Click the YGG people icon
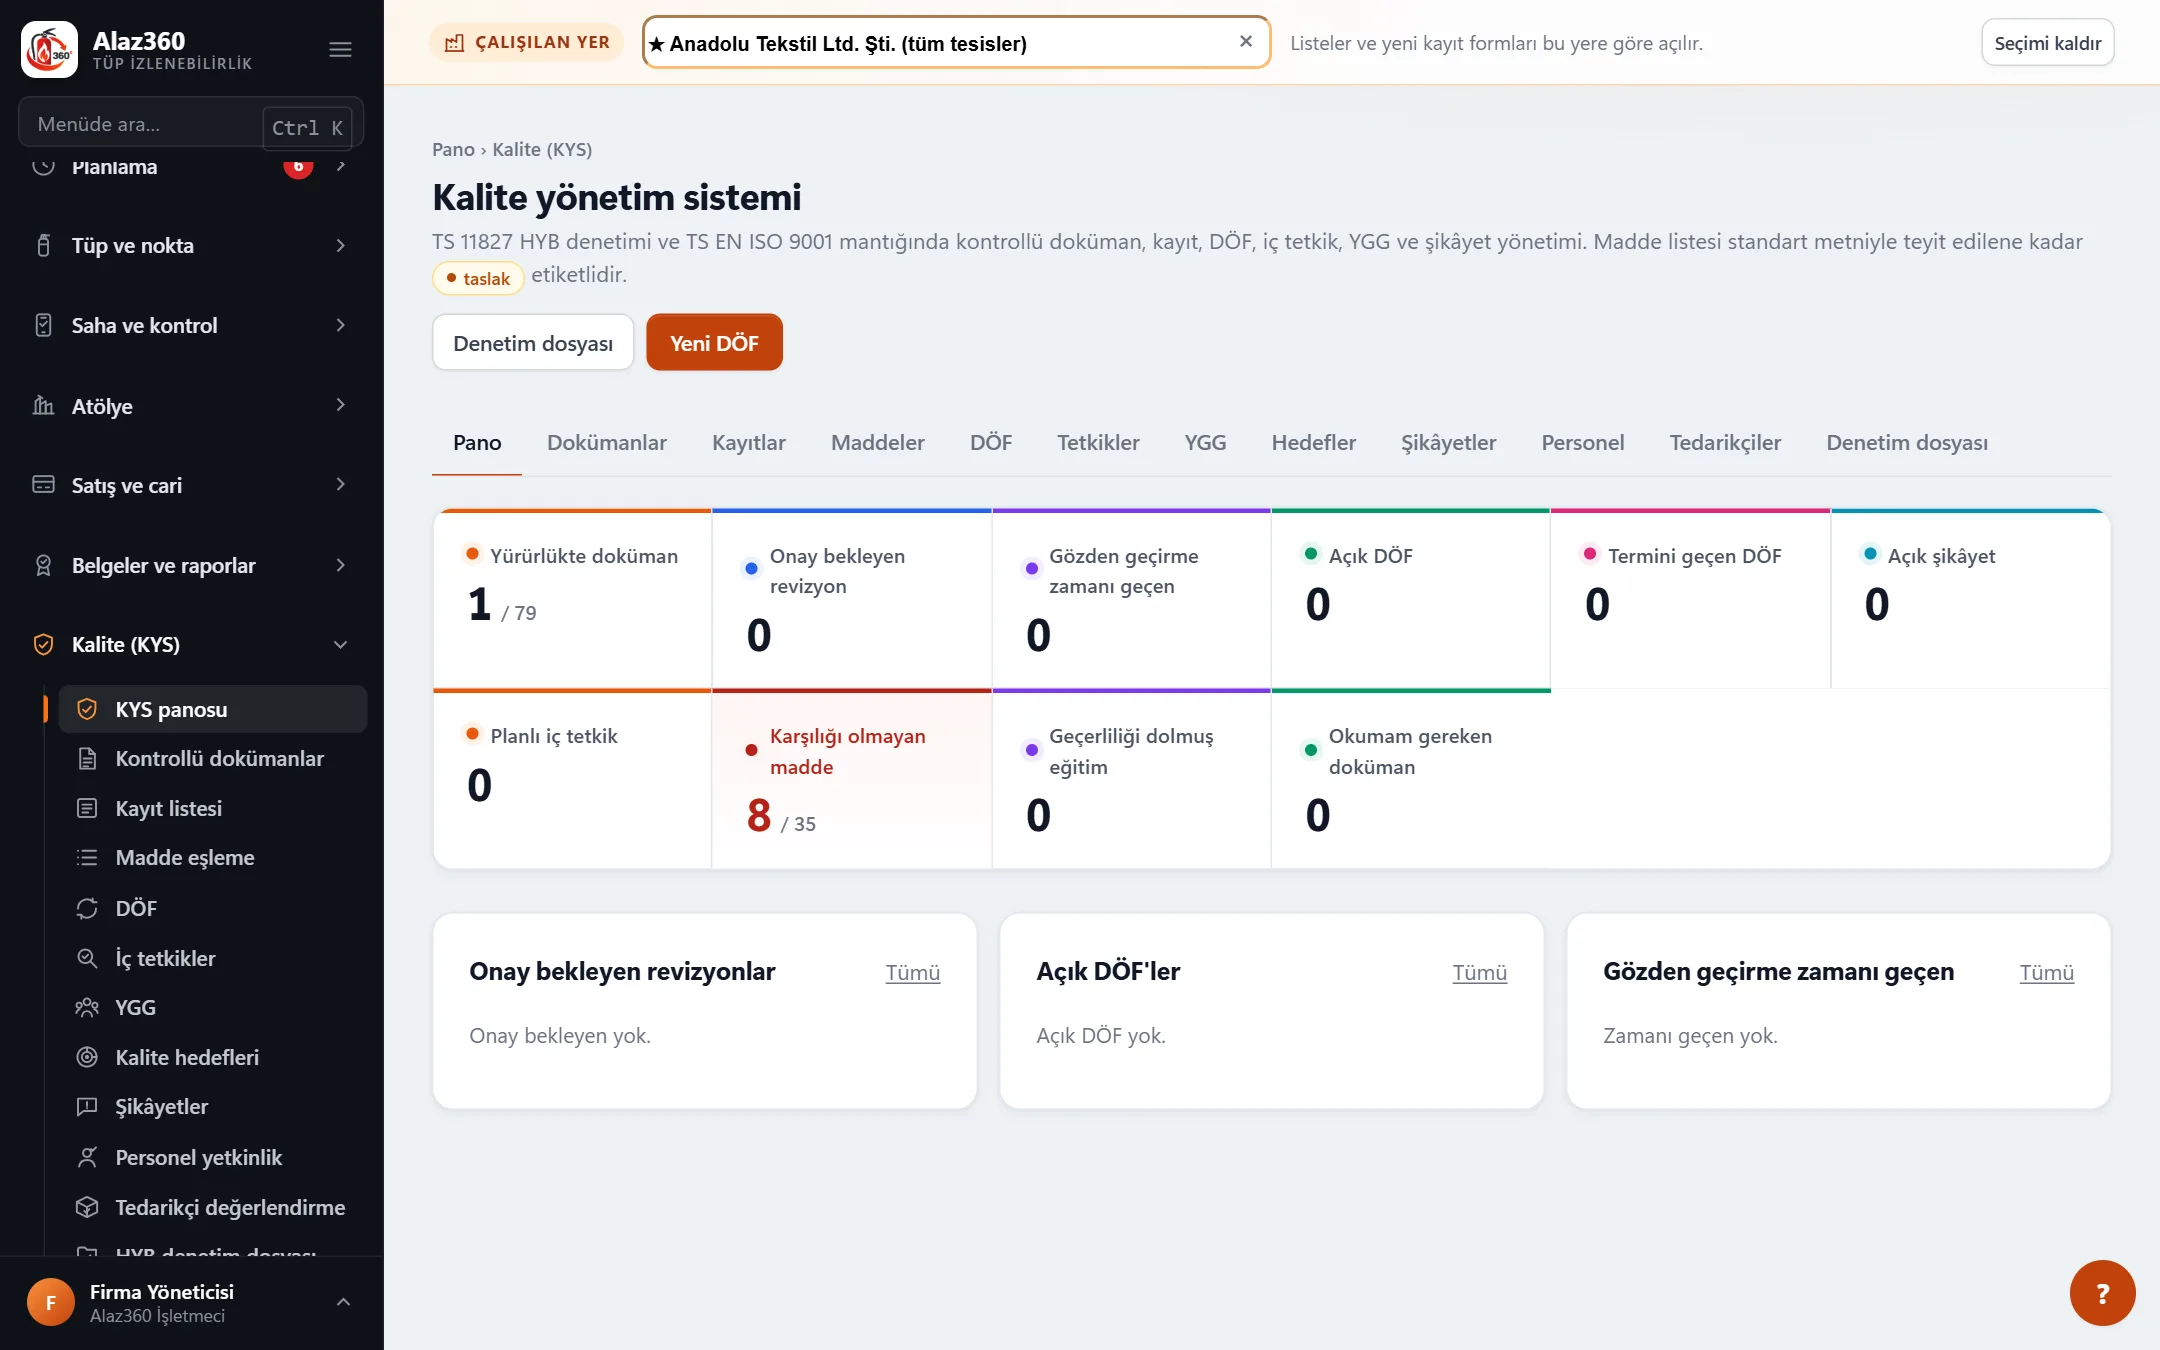This screenshot has width=2160, height=1350. 87,1007
